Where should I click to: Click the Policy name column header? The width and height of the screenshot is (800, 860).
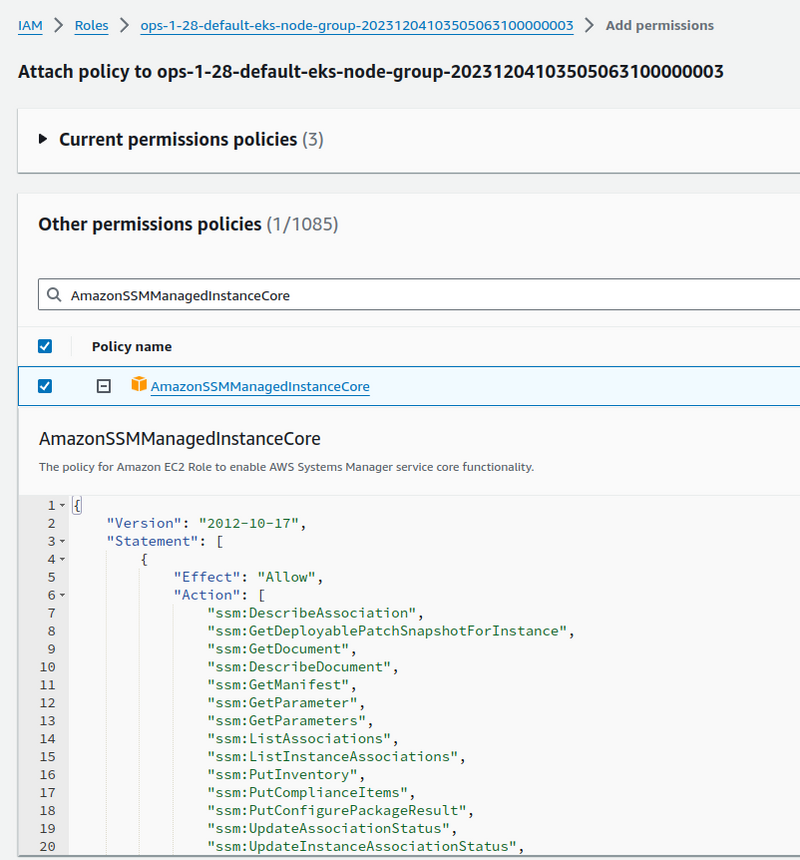[x=132, y=347]
